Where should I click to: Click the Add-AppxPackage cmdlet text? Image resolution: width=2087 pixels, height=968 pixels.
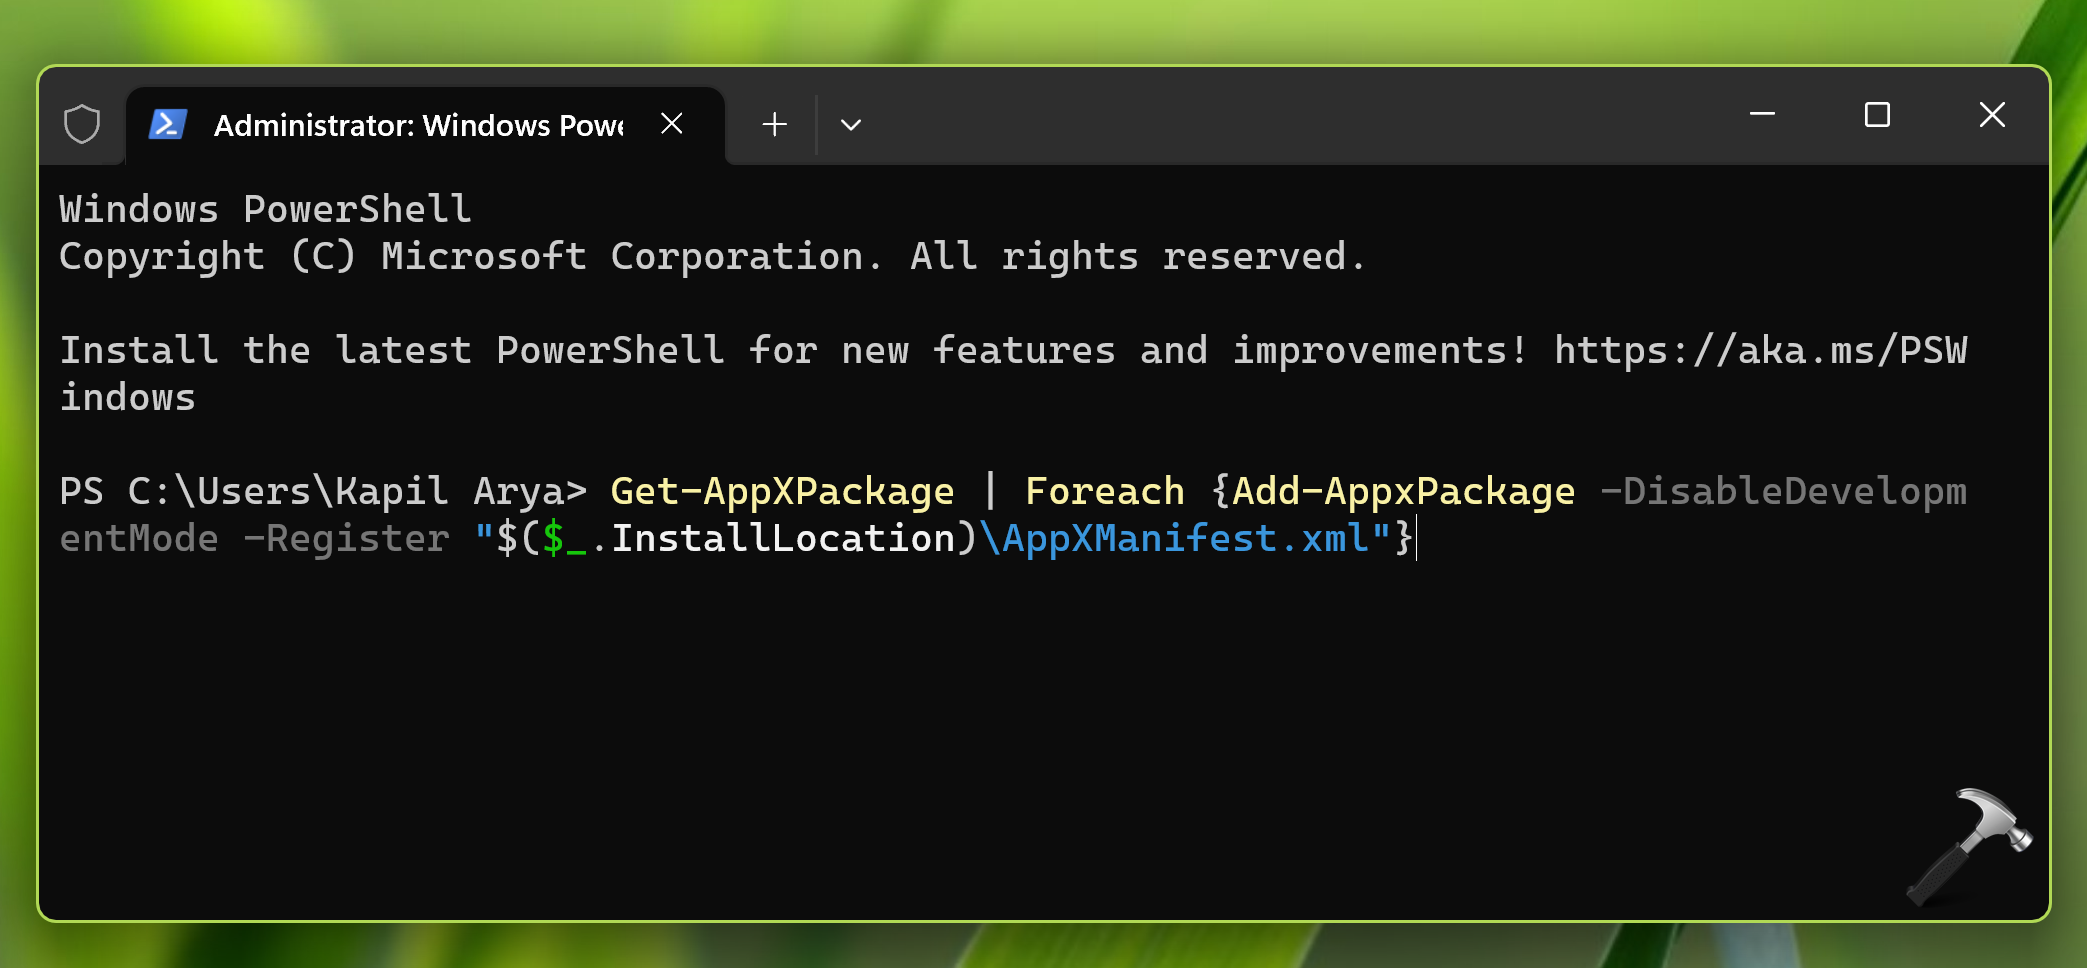[1403, 492]
